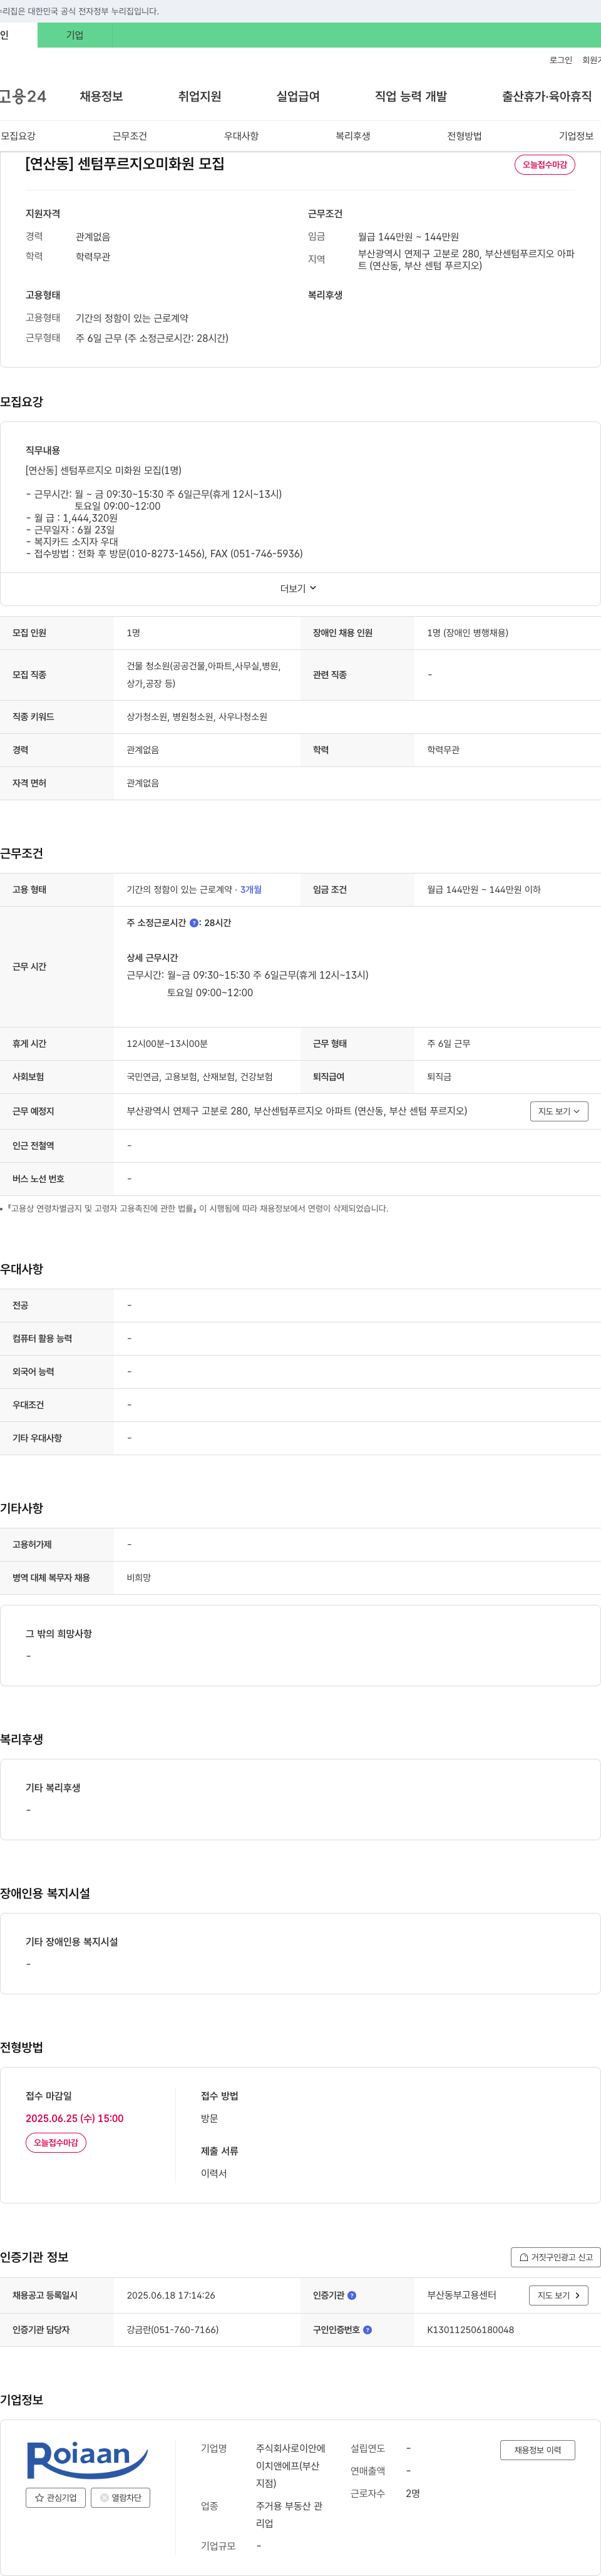The height and width of the screenshot is (2576, 601).
Task: Block company with 열람차단 button
Action: pyautogui.click(x=121, y=2497)
